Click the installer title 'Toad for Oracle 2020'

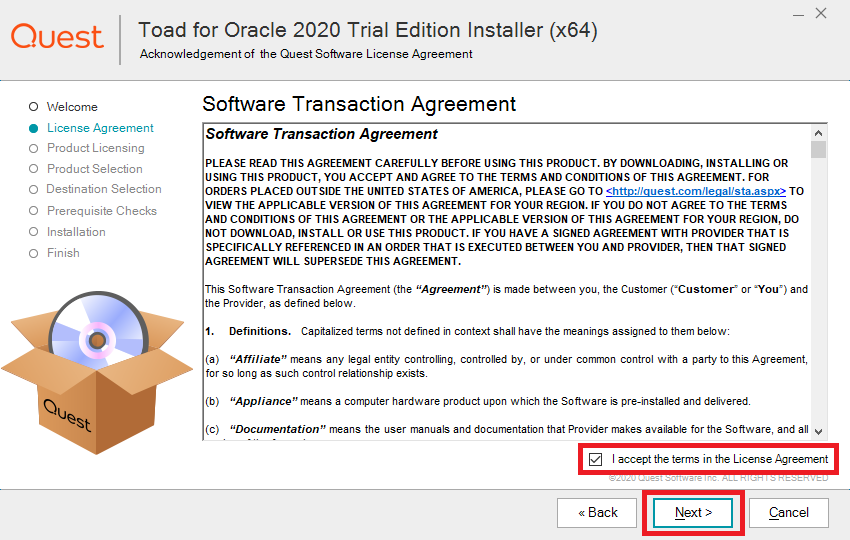pyautogui.click(x=368, y=30)
